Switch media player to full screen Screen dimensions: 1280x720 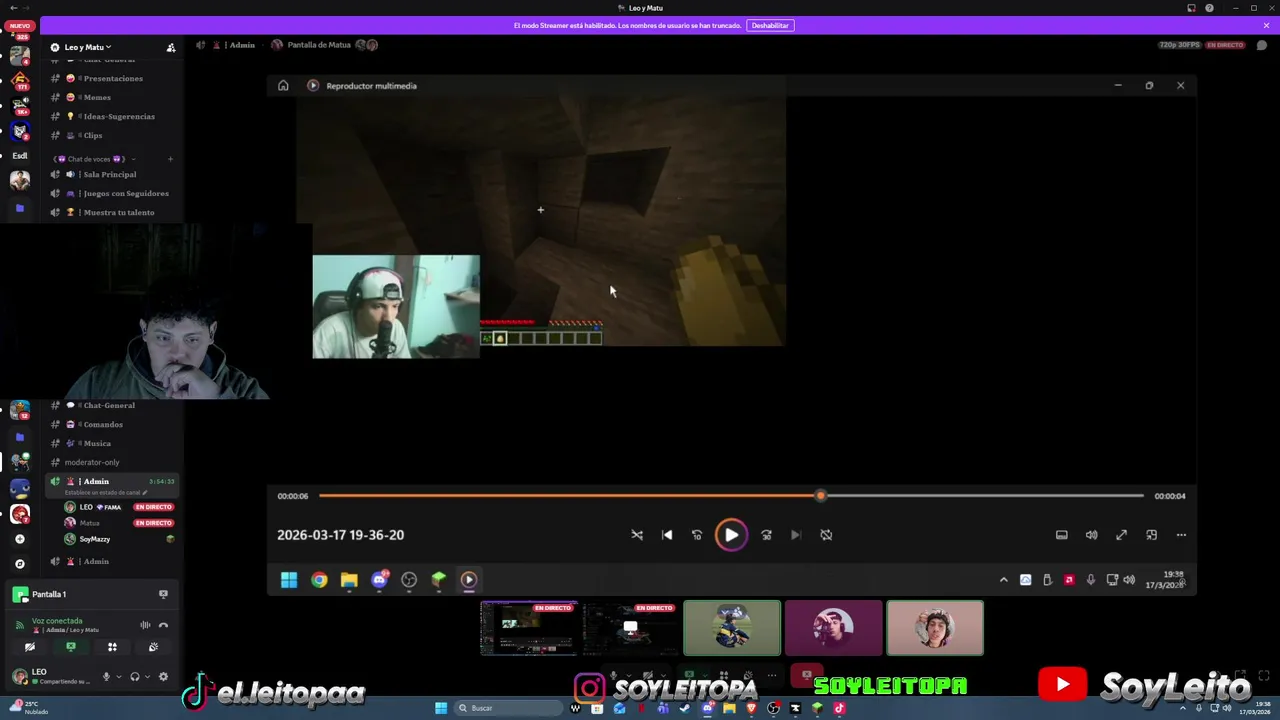(x=1122, y=535)
